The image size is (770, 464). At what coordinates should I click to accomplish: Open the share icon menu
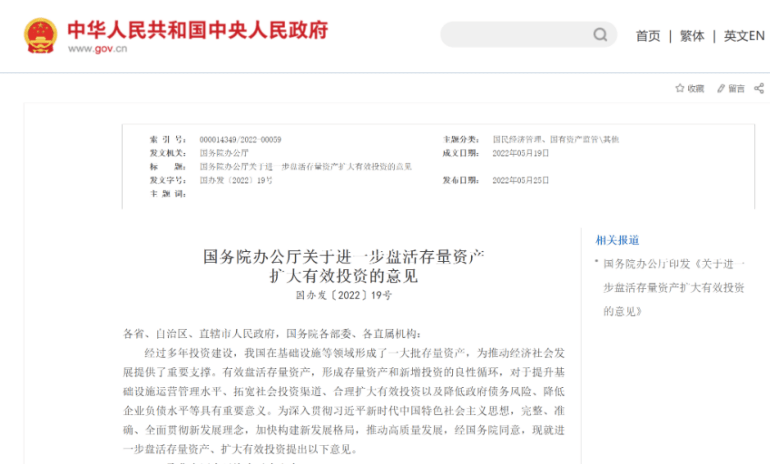(759, 88)
